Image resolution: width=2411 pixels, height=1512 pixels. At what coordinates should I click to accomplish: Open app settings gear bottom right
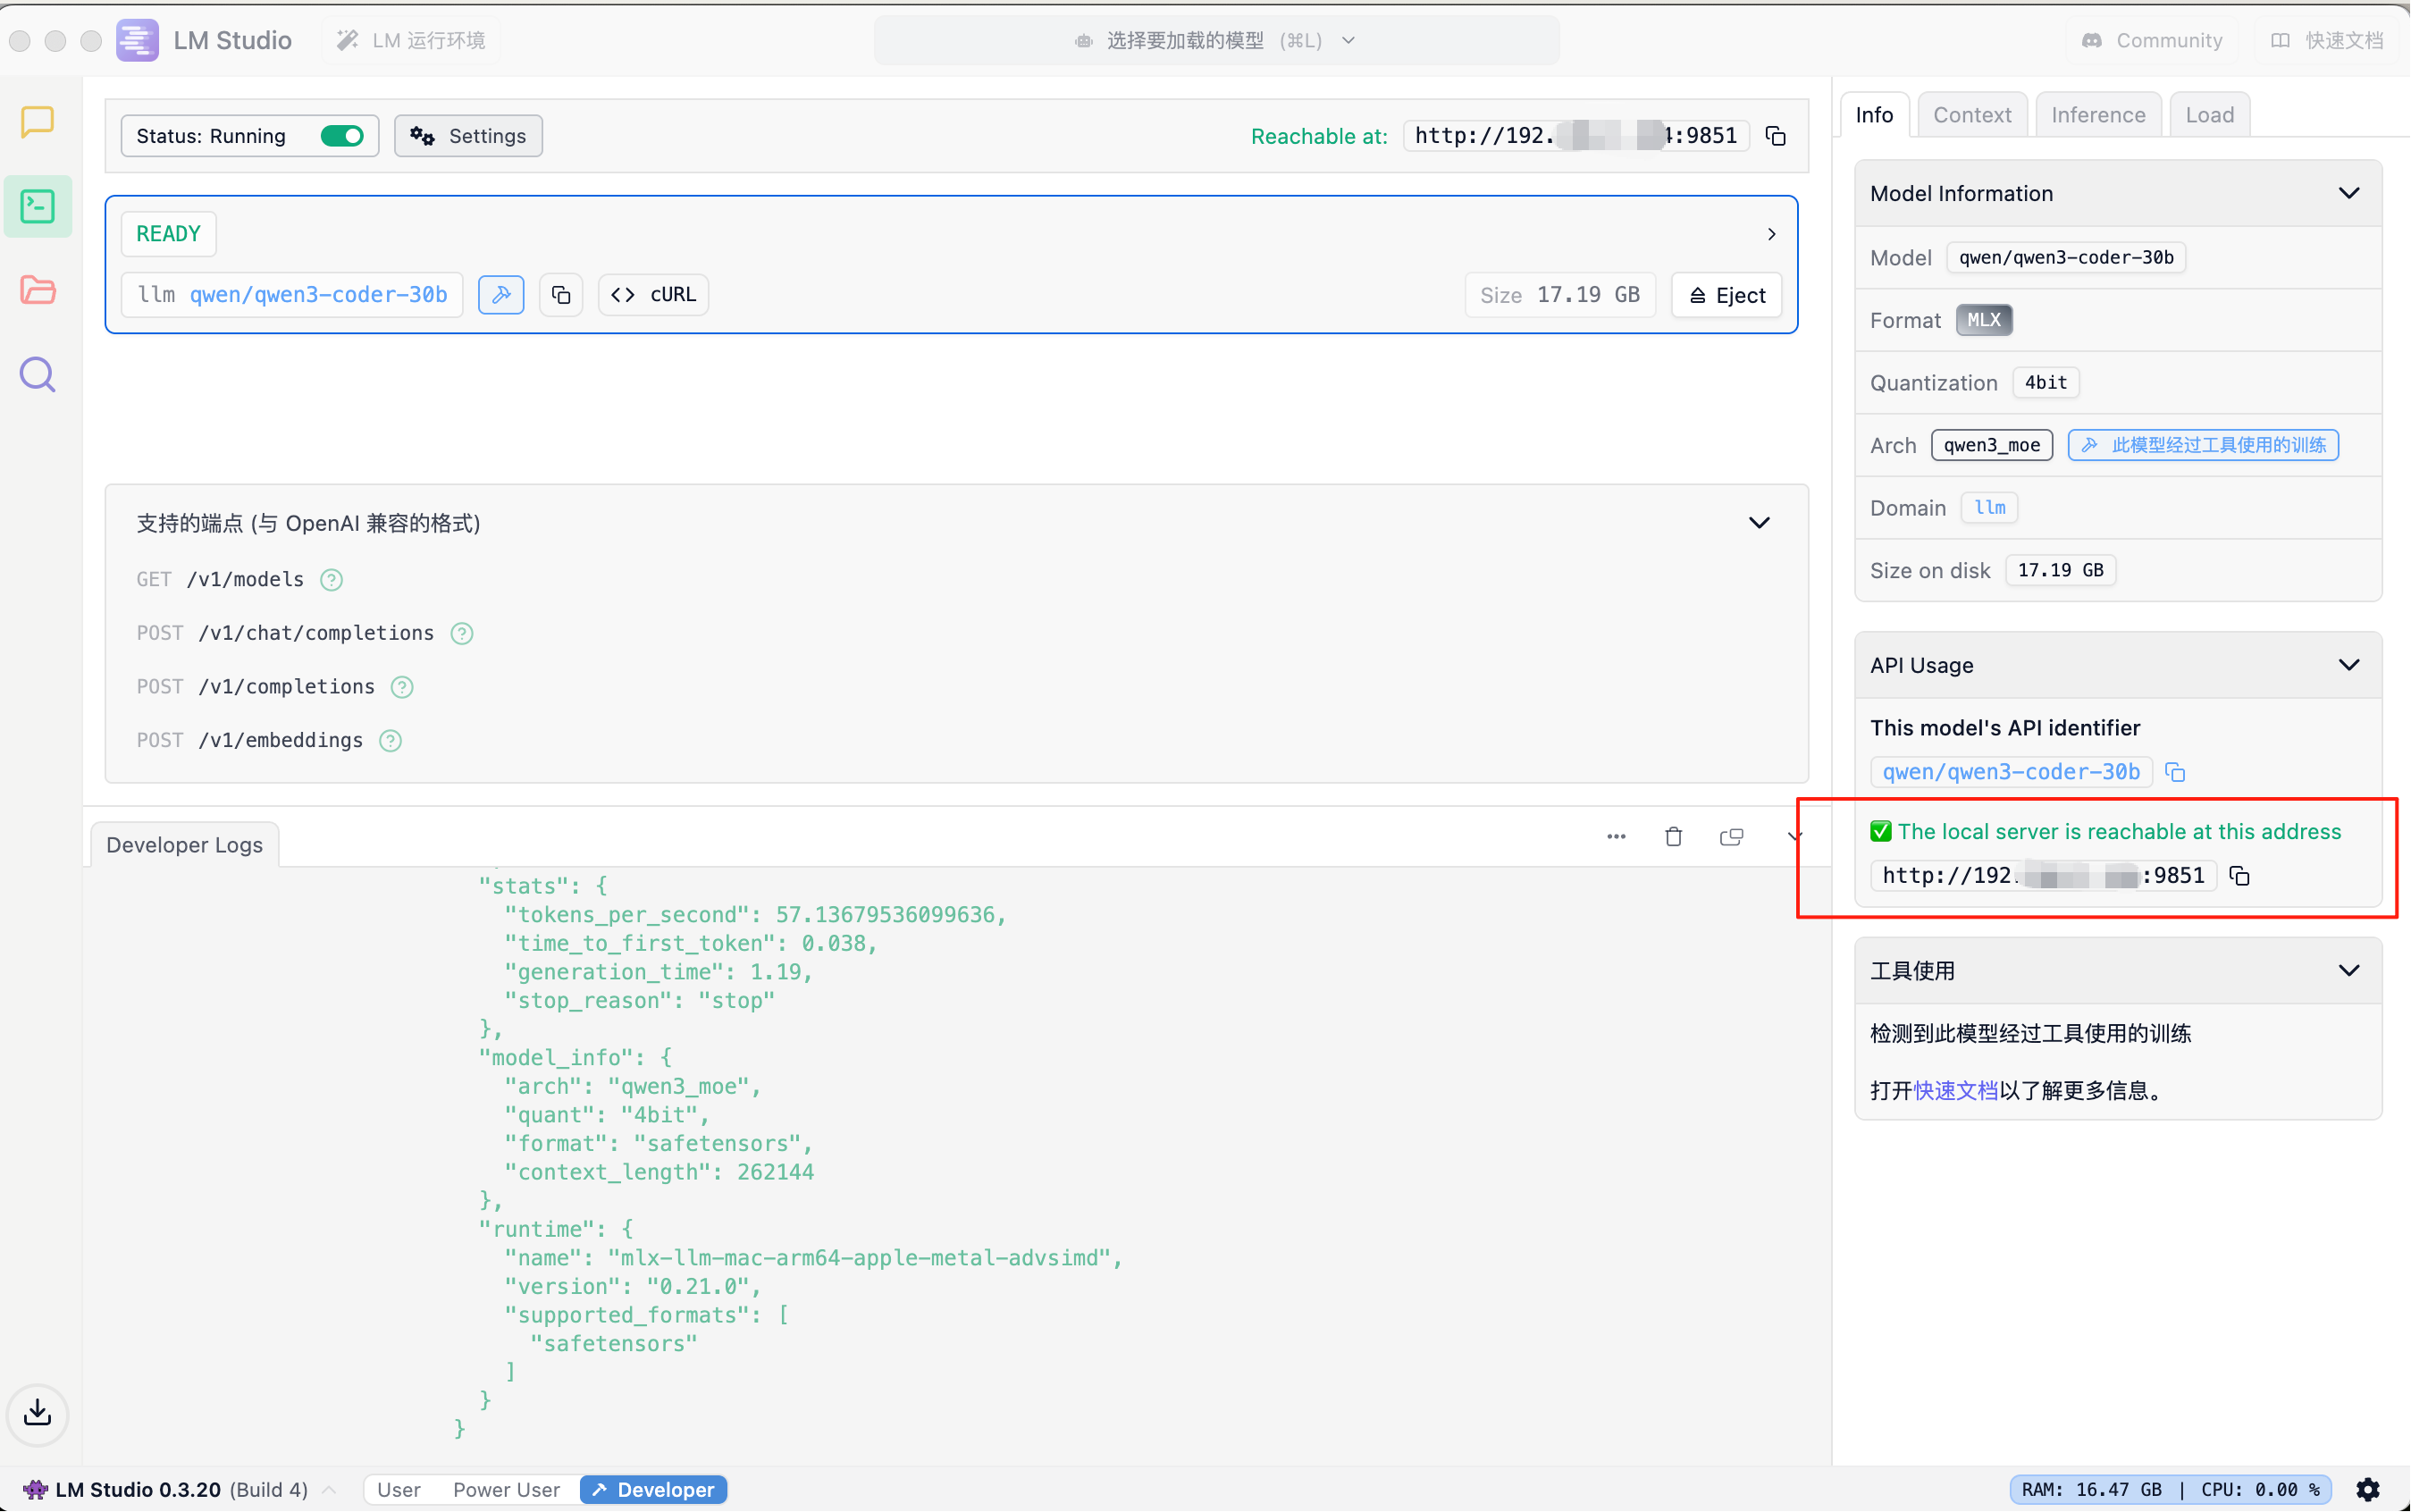pyautogui.click(x=2367, y=1490)
